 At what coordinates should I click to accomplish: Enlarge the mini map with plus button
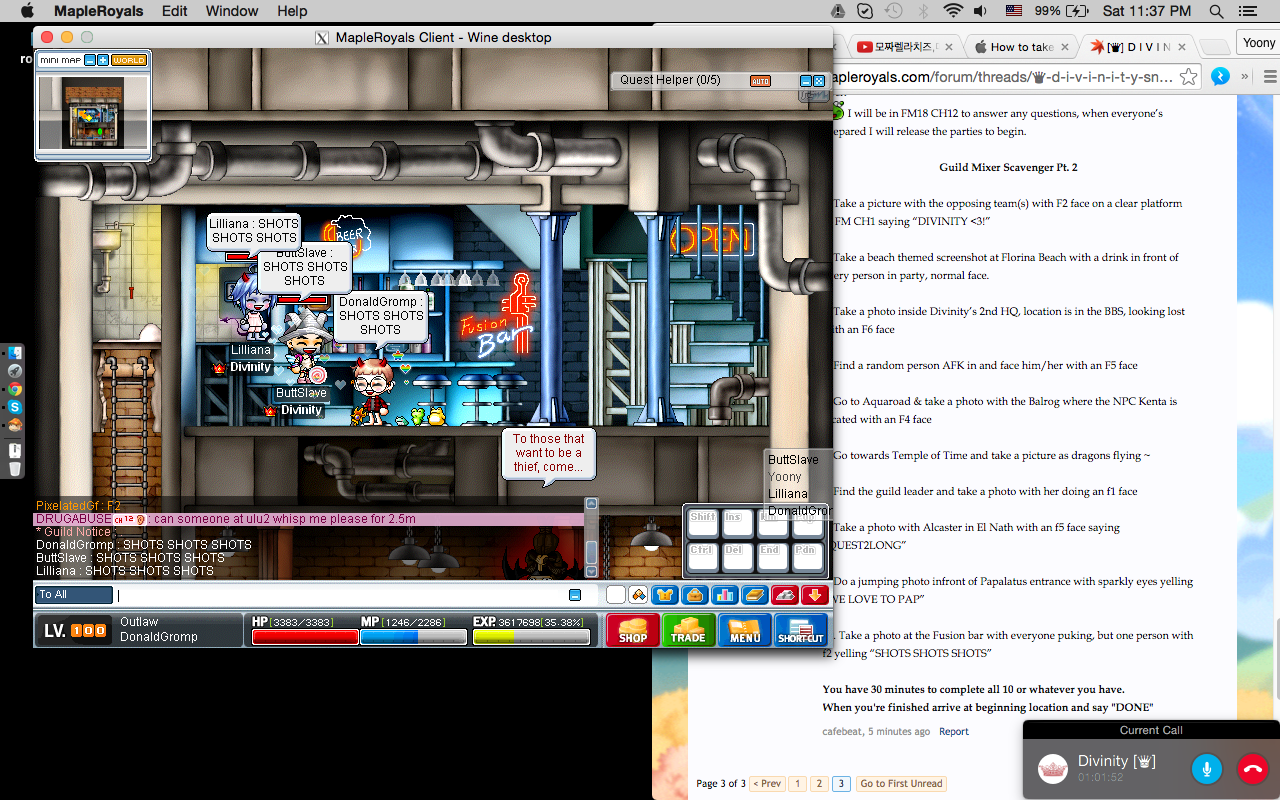coord(102,60)
